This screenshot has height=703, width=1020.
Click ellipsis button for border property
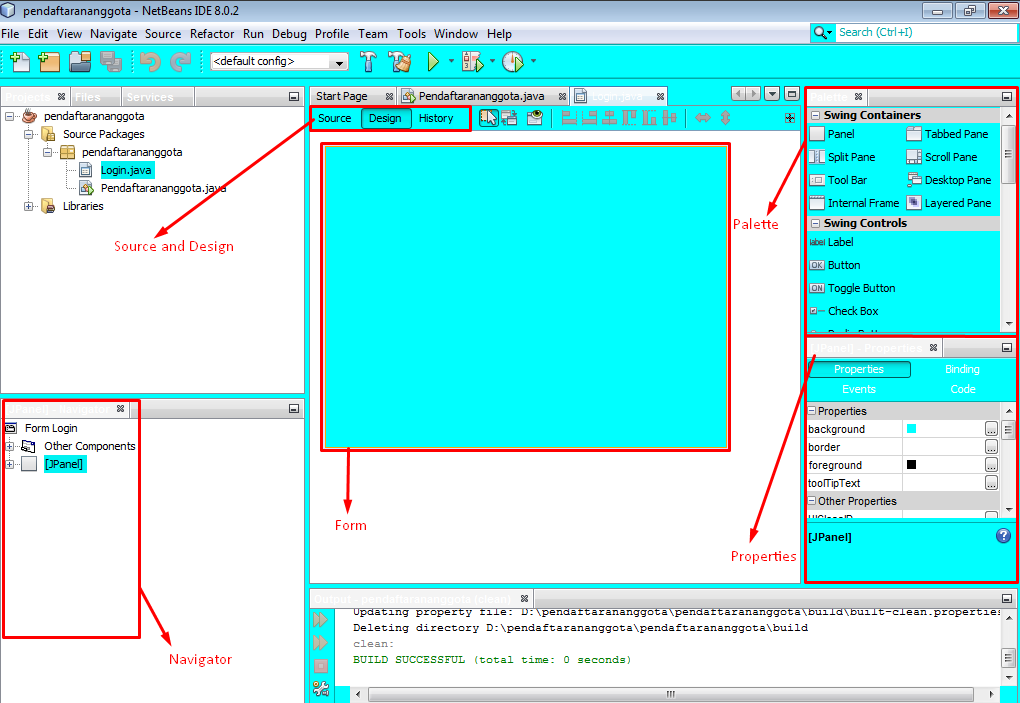pos(991,447)
